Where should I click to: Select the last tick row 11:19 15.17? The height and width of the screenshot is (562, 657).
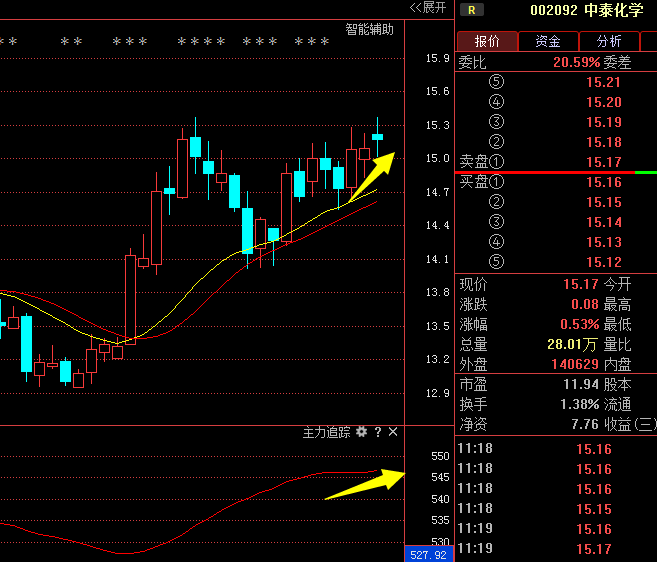tap(556, 549)
